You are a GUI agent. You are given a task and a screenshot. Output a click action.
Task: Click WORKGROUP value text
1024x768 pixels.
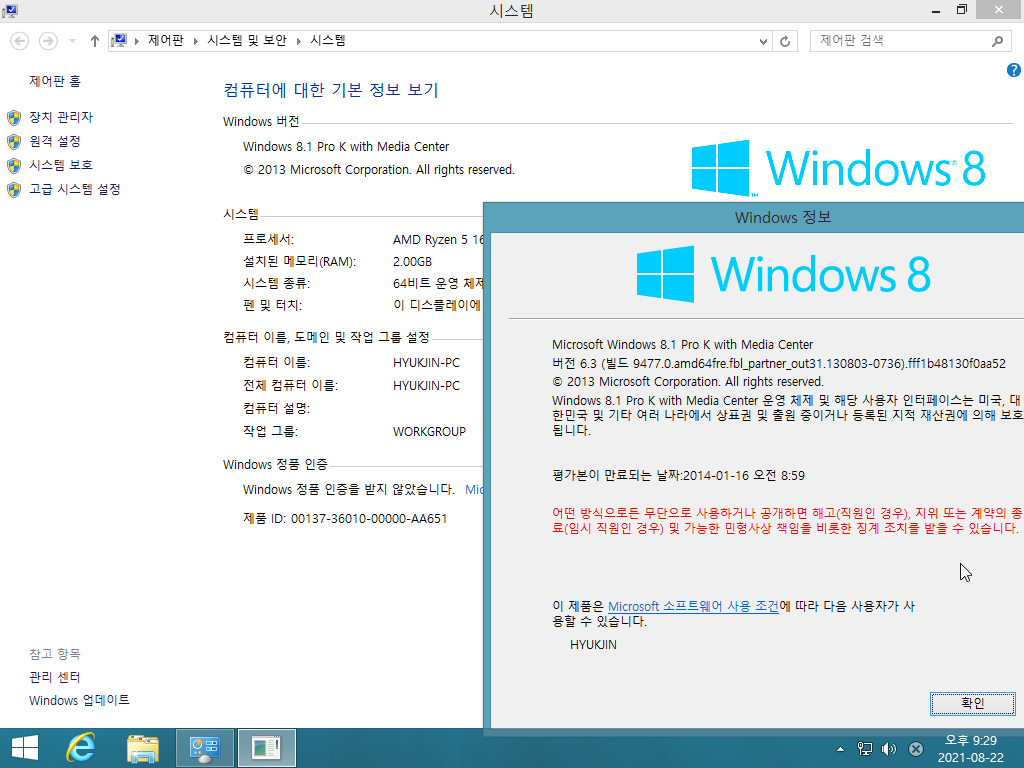(429, 432)
